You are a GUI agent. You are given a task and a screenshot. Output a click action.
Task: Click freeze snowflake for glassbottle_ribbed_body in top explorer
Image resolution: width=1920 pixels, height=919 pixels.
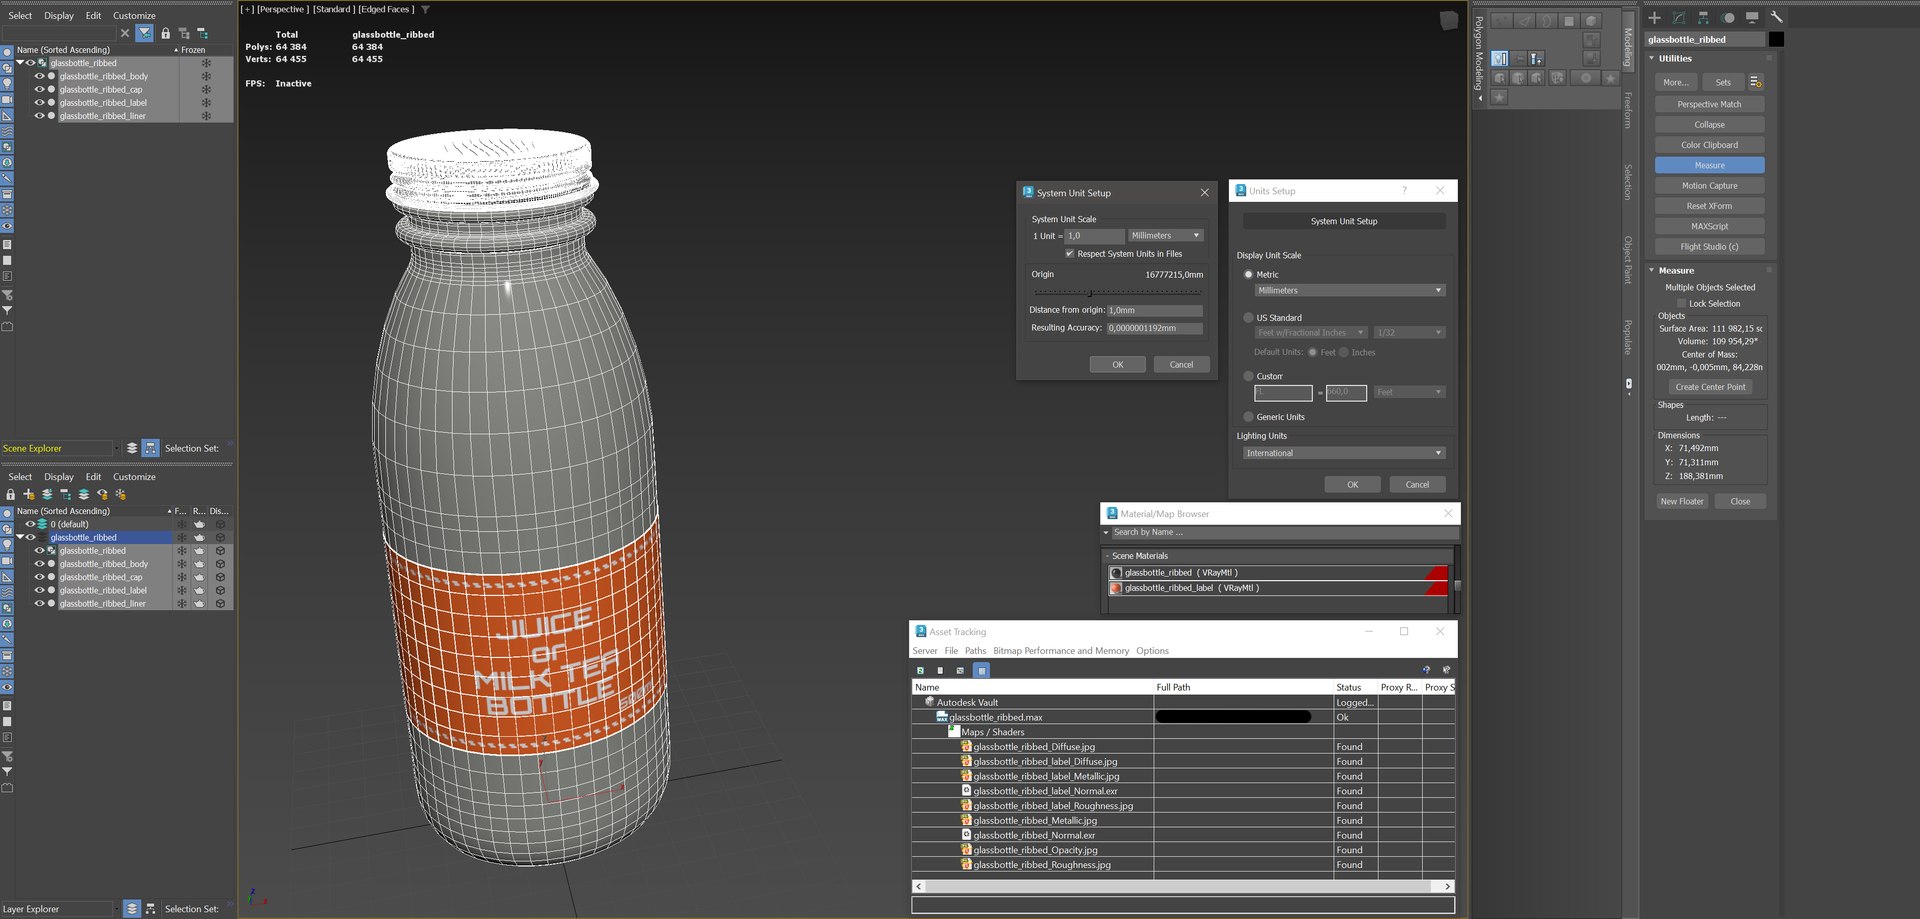tap(206, 76)
